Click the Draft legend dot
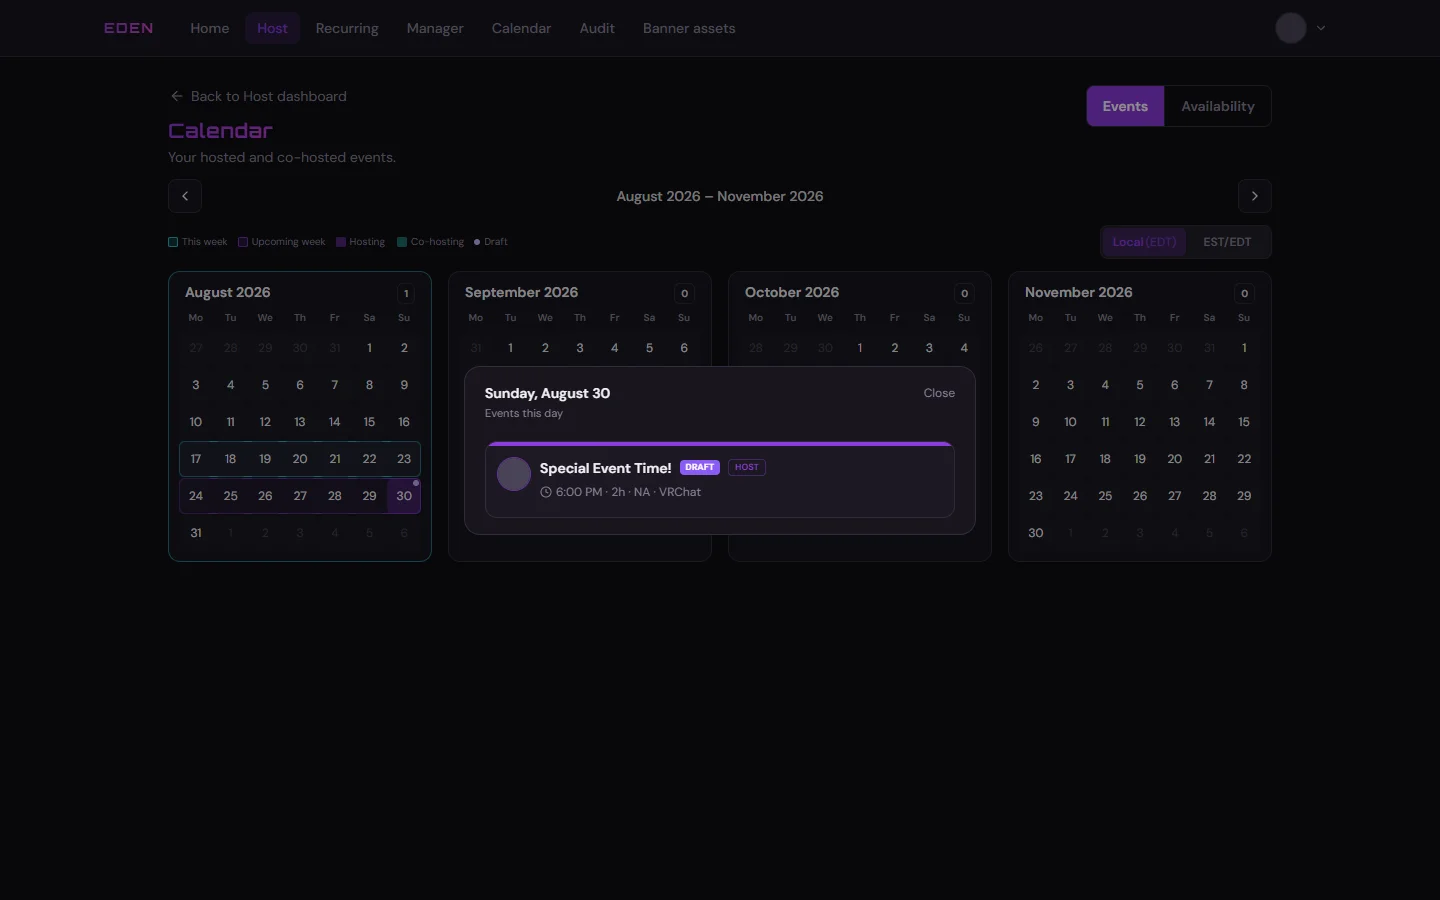 477,242
